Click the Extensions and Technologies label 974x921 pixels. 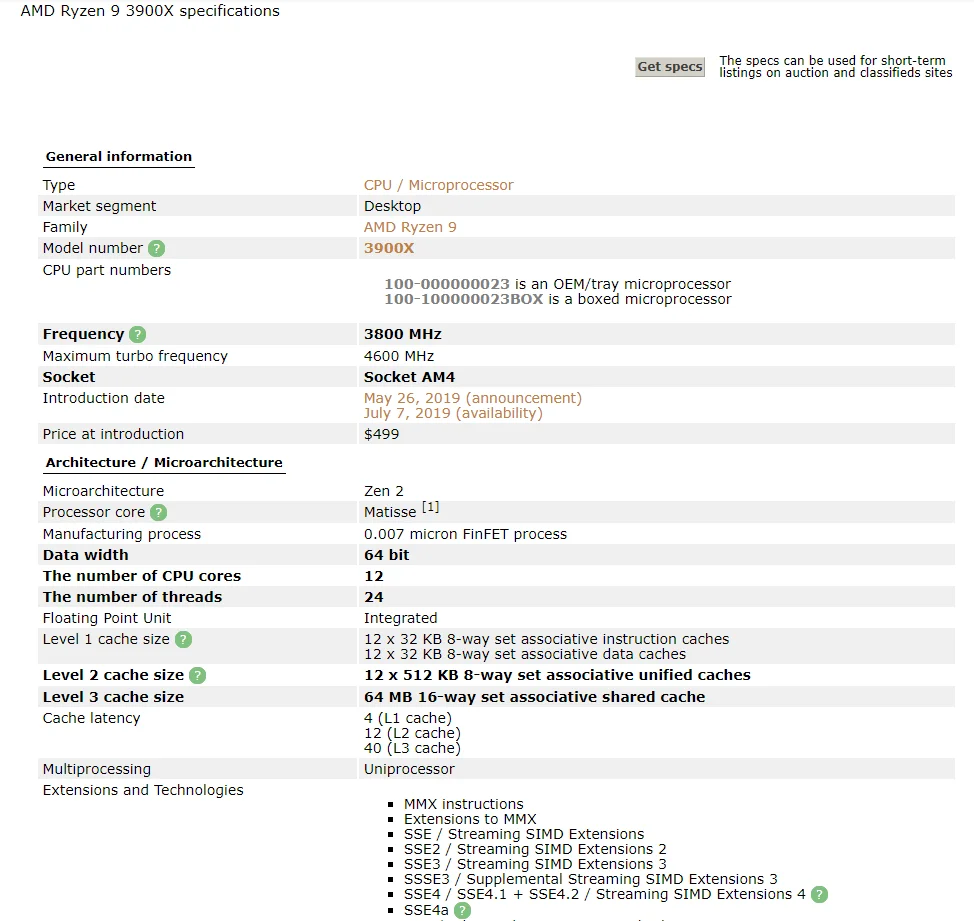coord(143,791)
